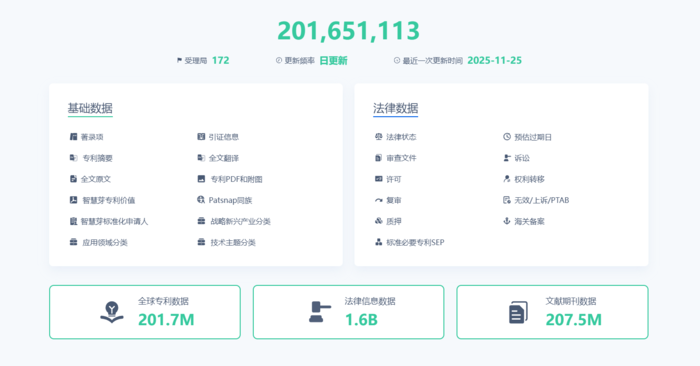Click the 战略新兴产业分类 label
This screenshot has width=700, height=366.
click(x=241, y=221)
